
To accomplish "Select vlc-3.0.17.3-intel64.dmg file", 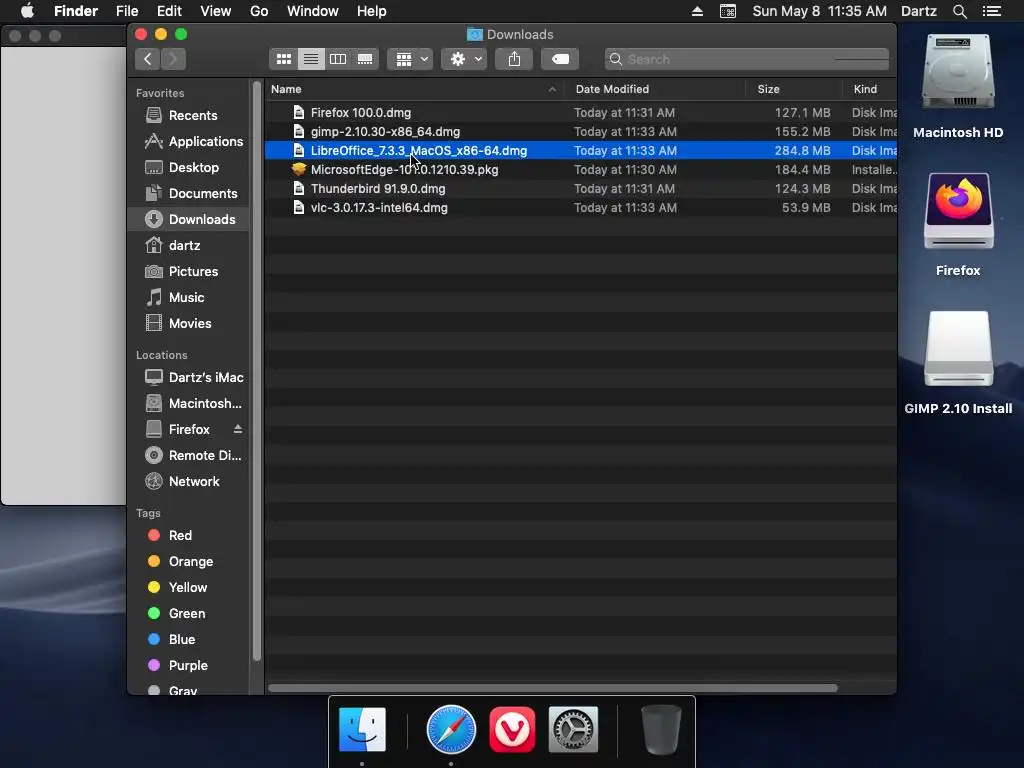I will pos(581,208).
